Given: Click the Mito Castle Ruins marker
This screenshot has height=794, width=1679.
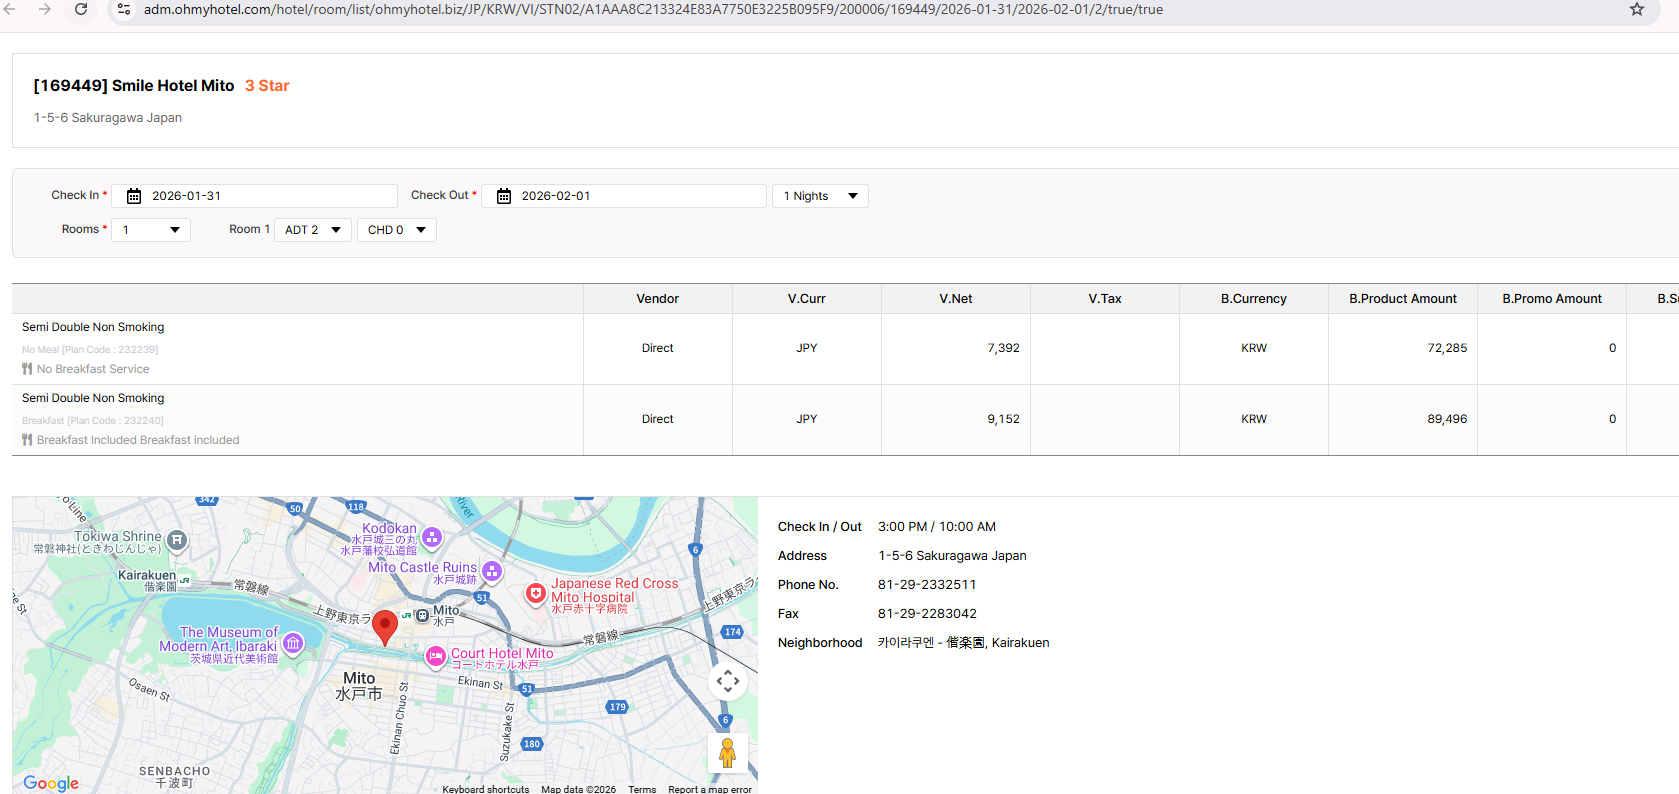Looking at the screenshot, I should pyautogui.click(x=491, y=571).
